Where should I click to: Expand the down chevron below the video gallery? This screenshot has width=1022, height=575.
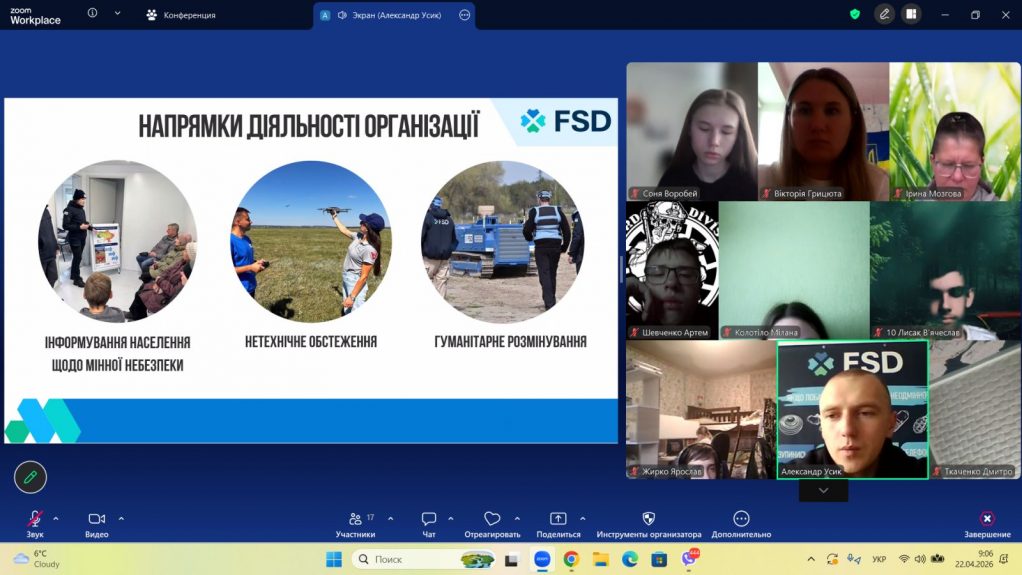[x=823, y=491]
